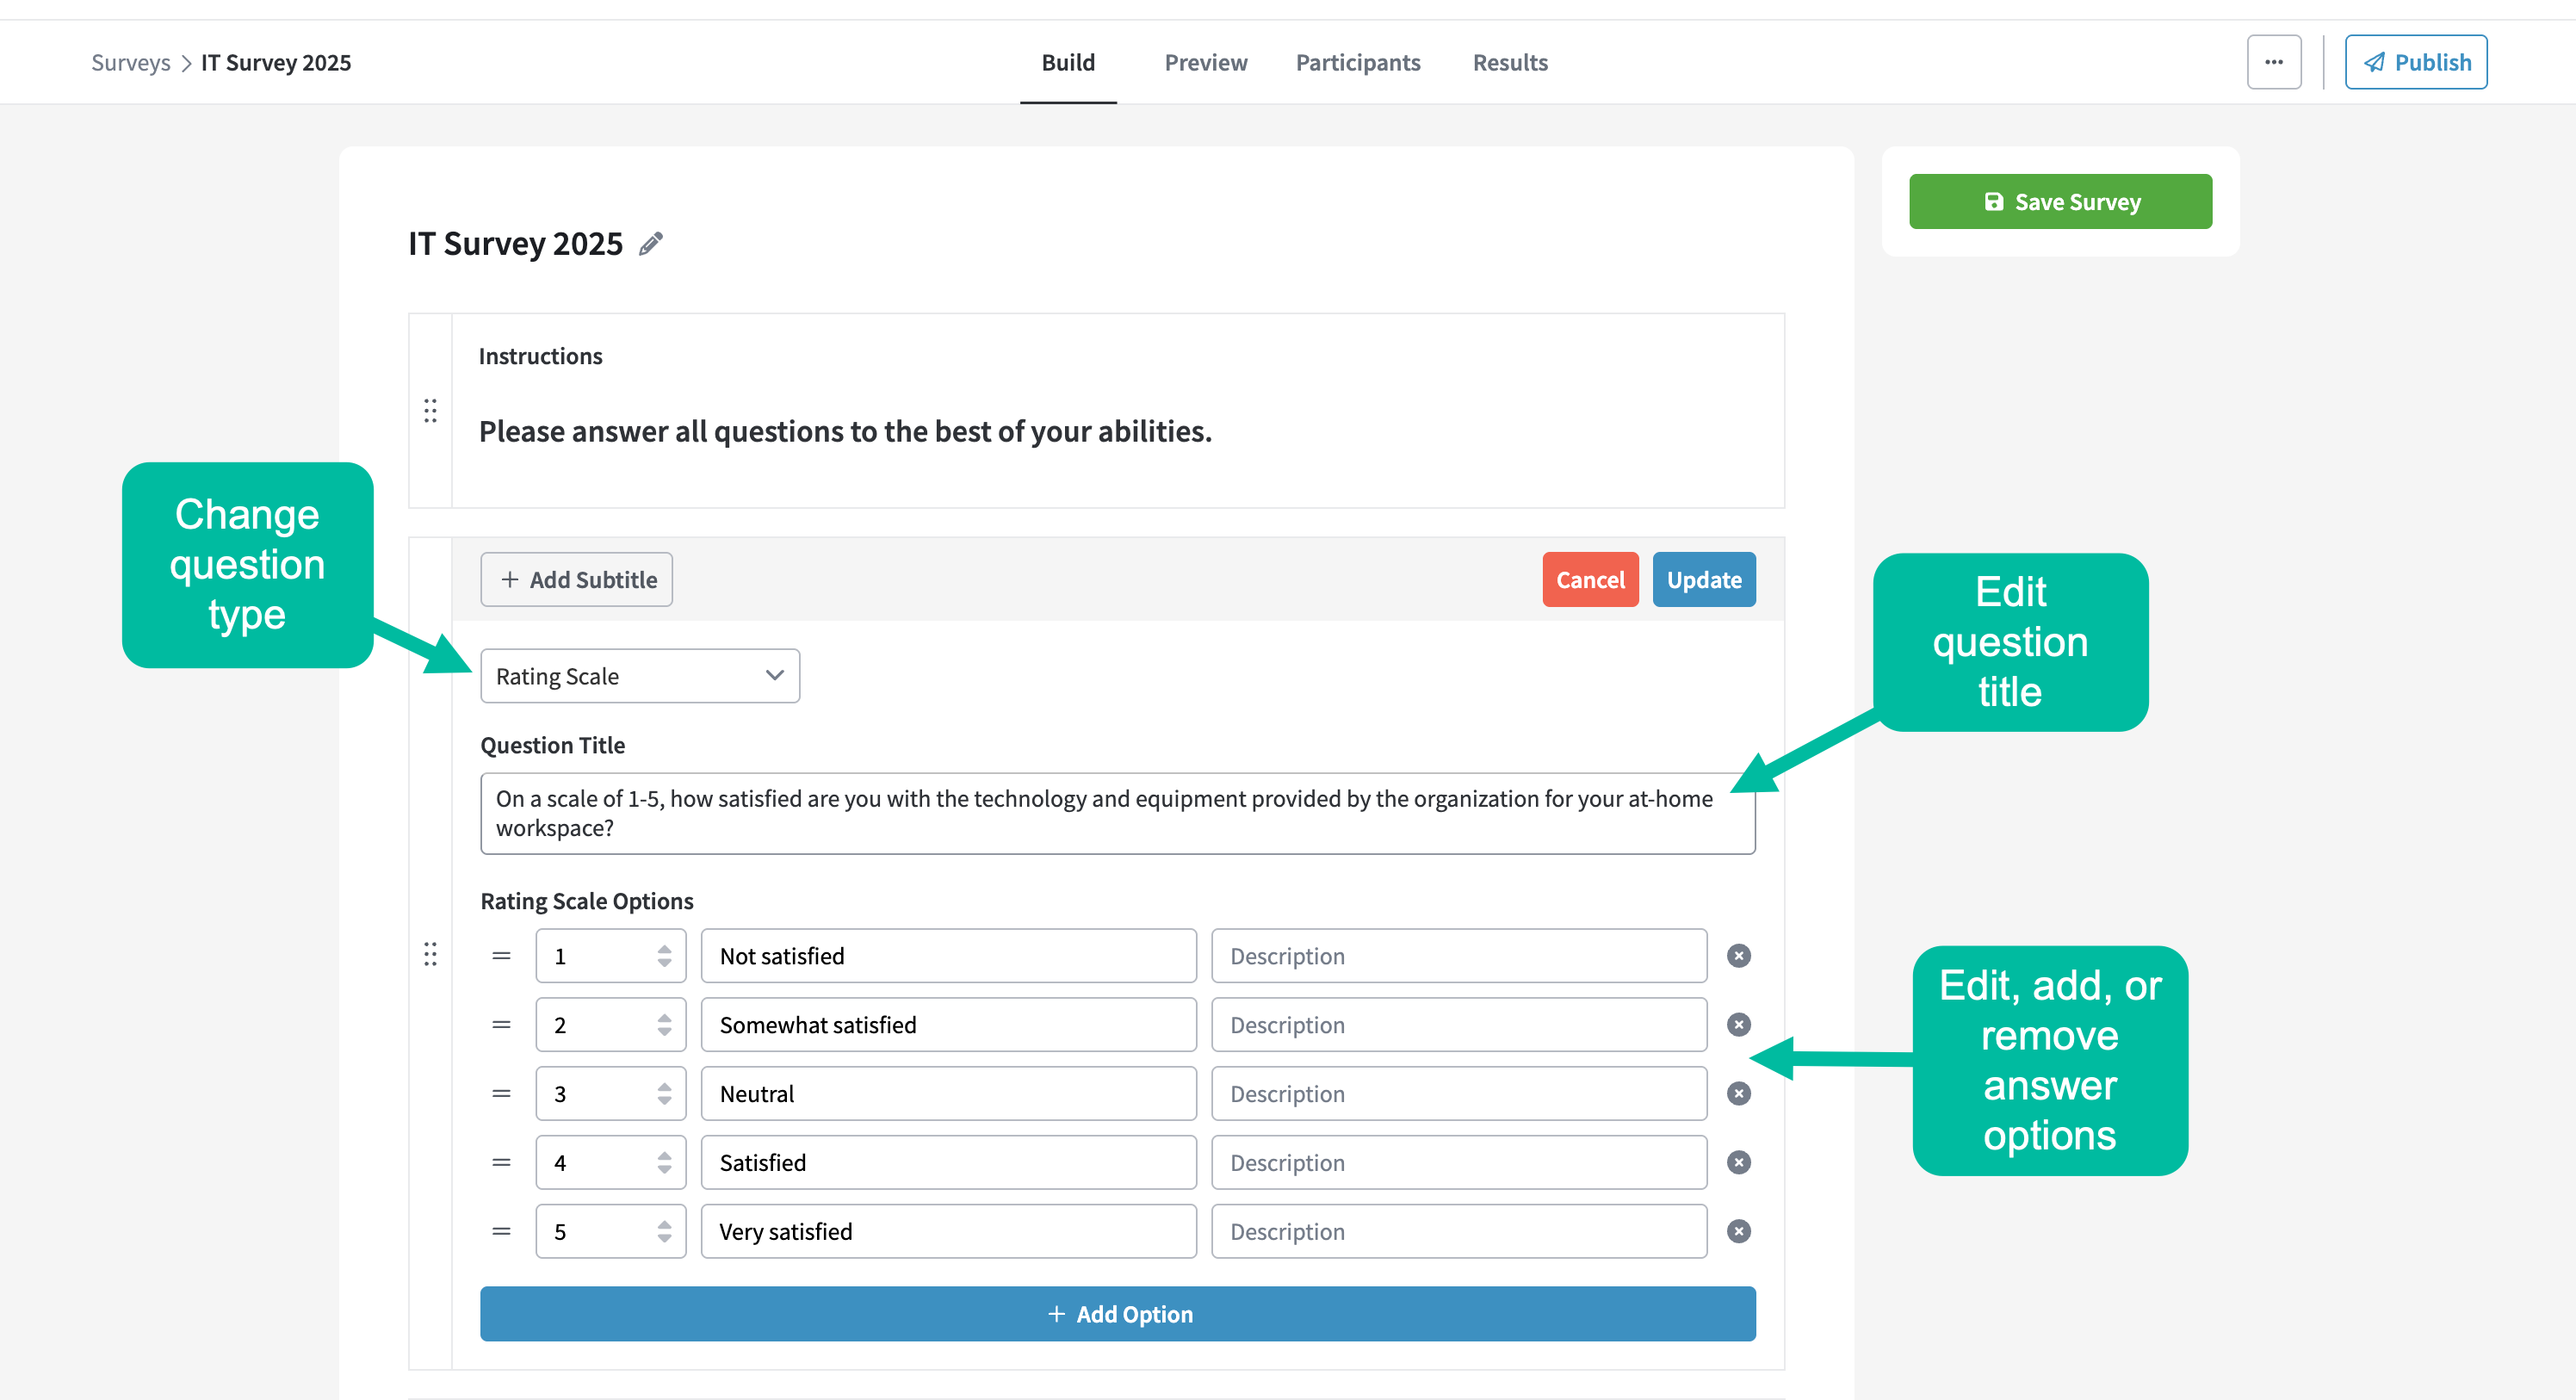Click the pencil icon beside survey title
Image resolution: width=2576 pixels, height=1400 pixels.
[651, 244]
